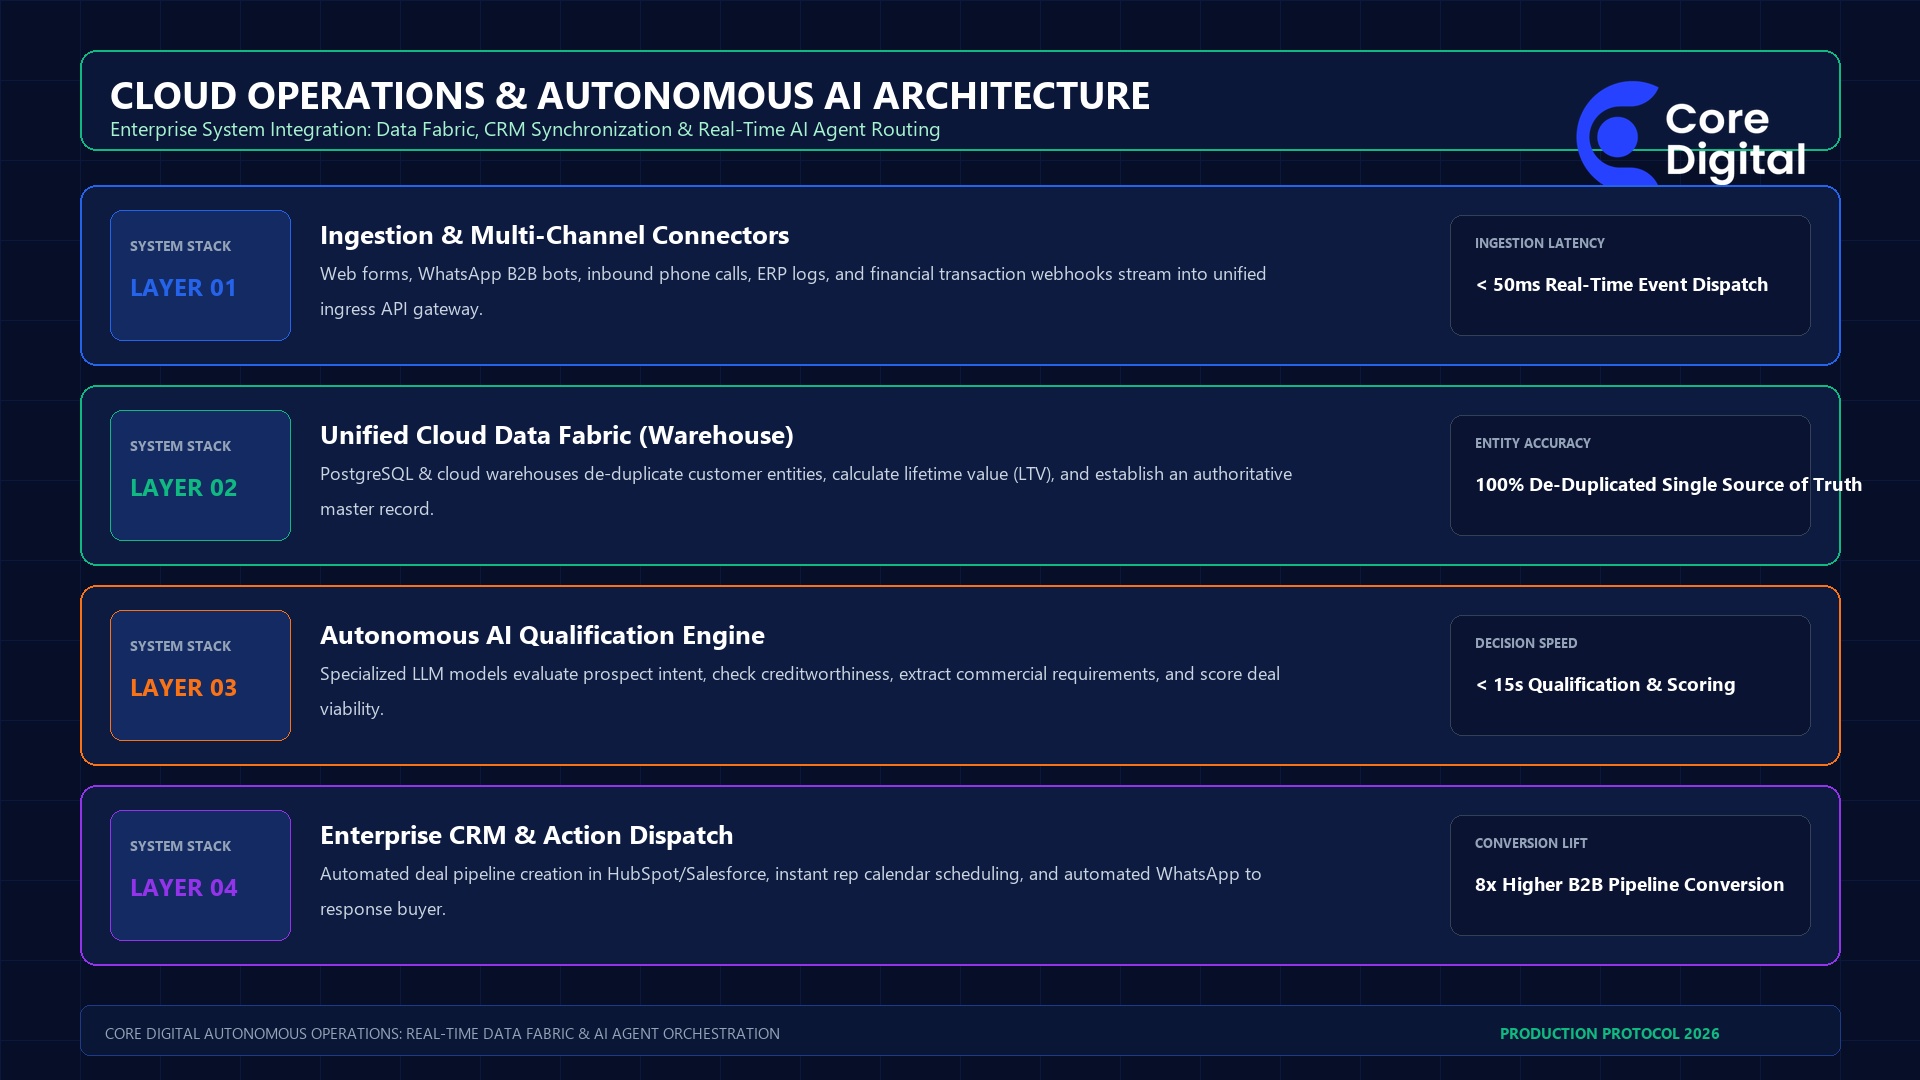Click '< 50ms Real-Time Event Dispatch' metric

pyautogui.click(x=1622, y=285)
